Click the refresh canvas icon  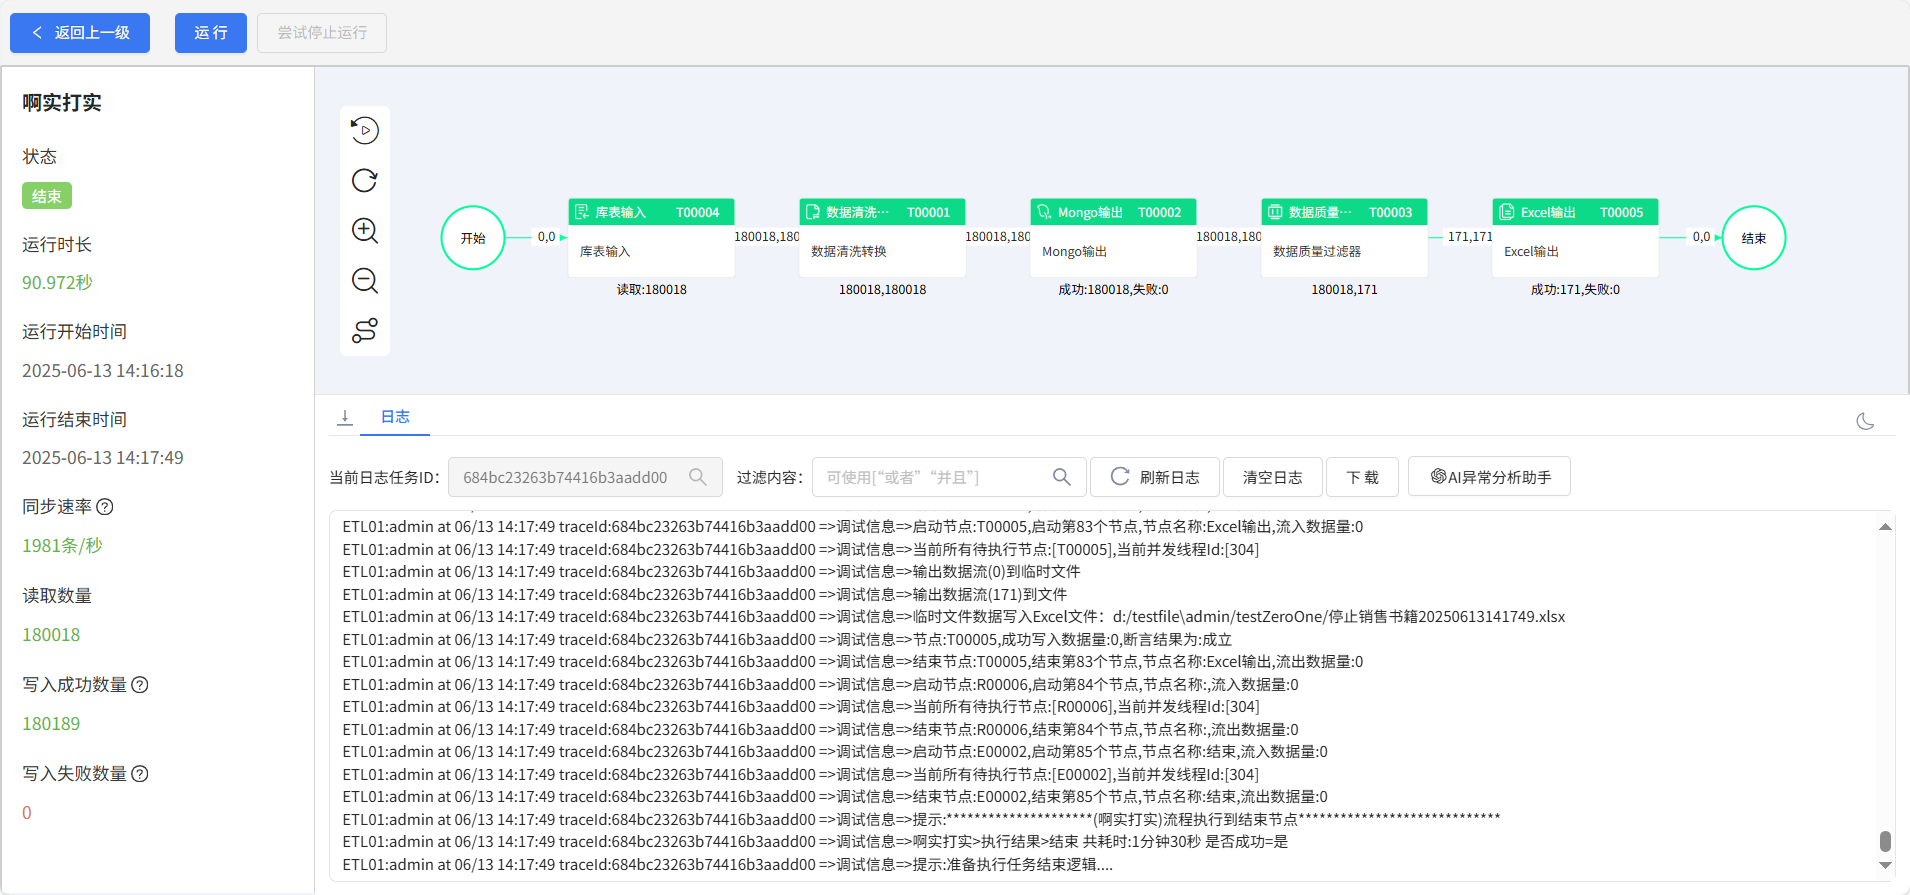[365, 180]
